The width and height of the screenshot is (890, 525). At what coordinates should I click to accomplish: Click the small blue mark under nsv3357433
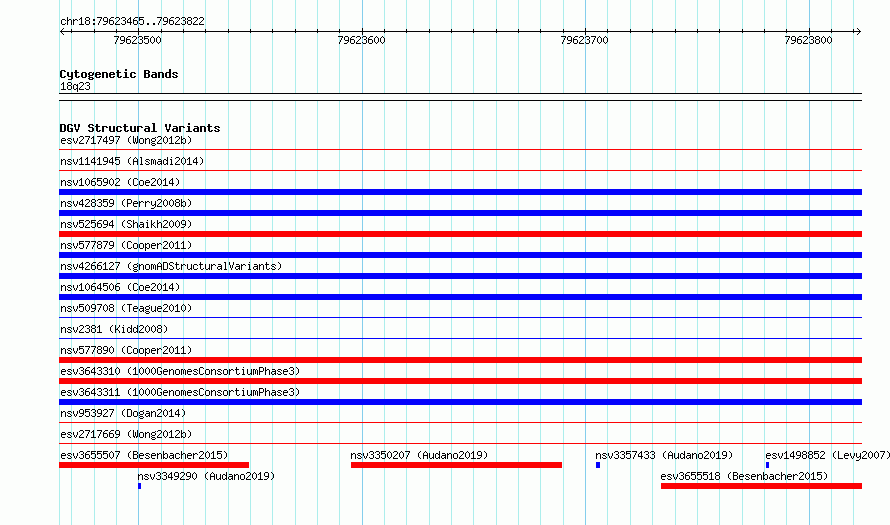598,465
